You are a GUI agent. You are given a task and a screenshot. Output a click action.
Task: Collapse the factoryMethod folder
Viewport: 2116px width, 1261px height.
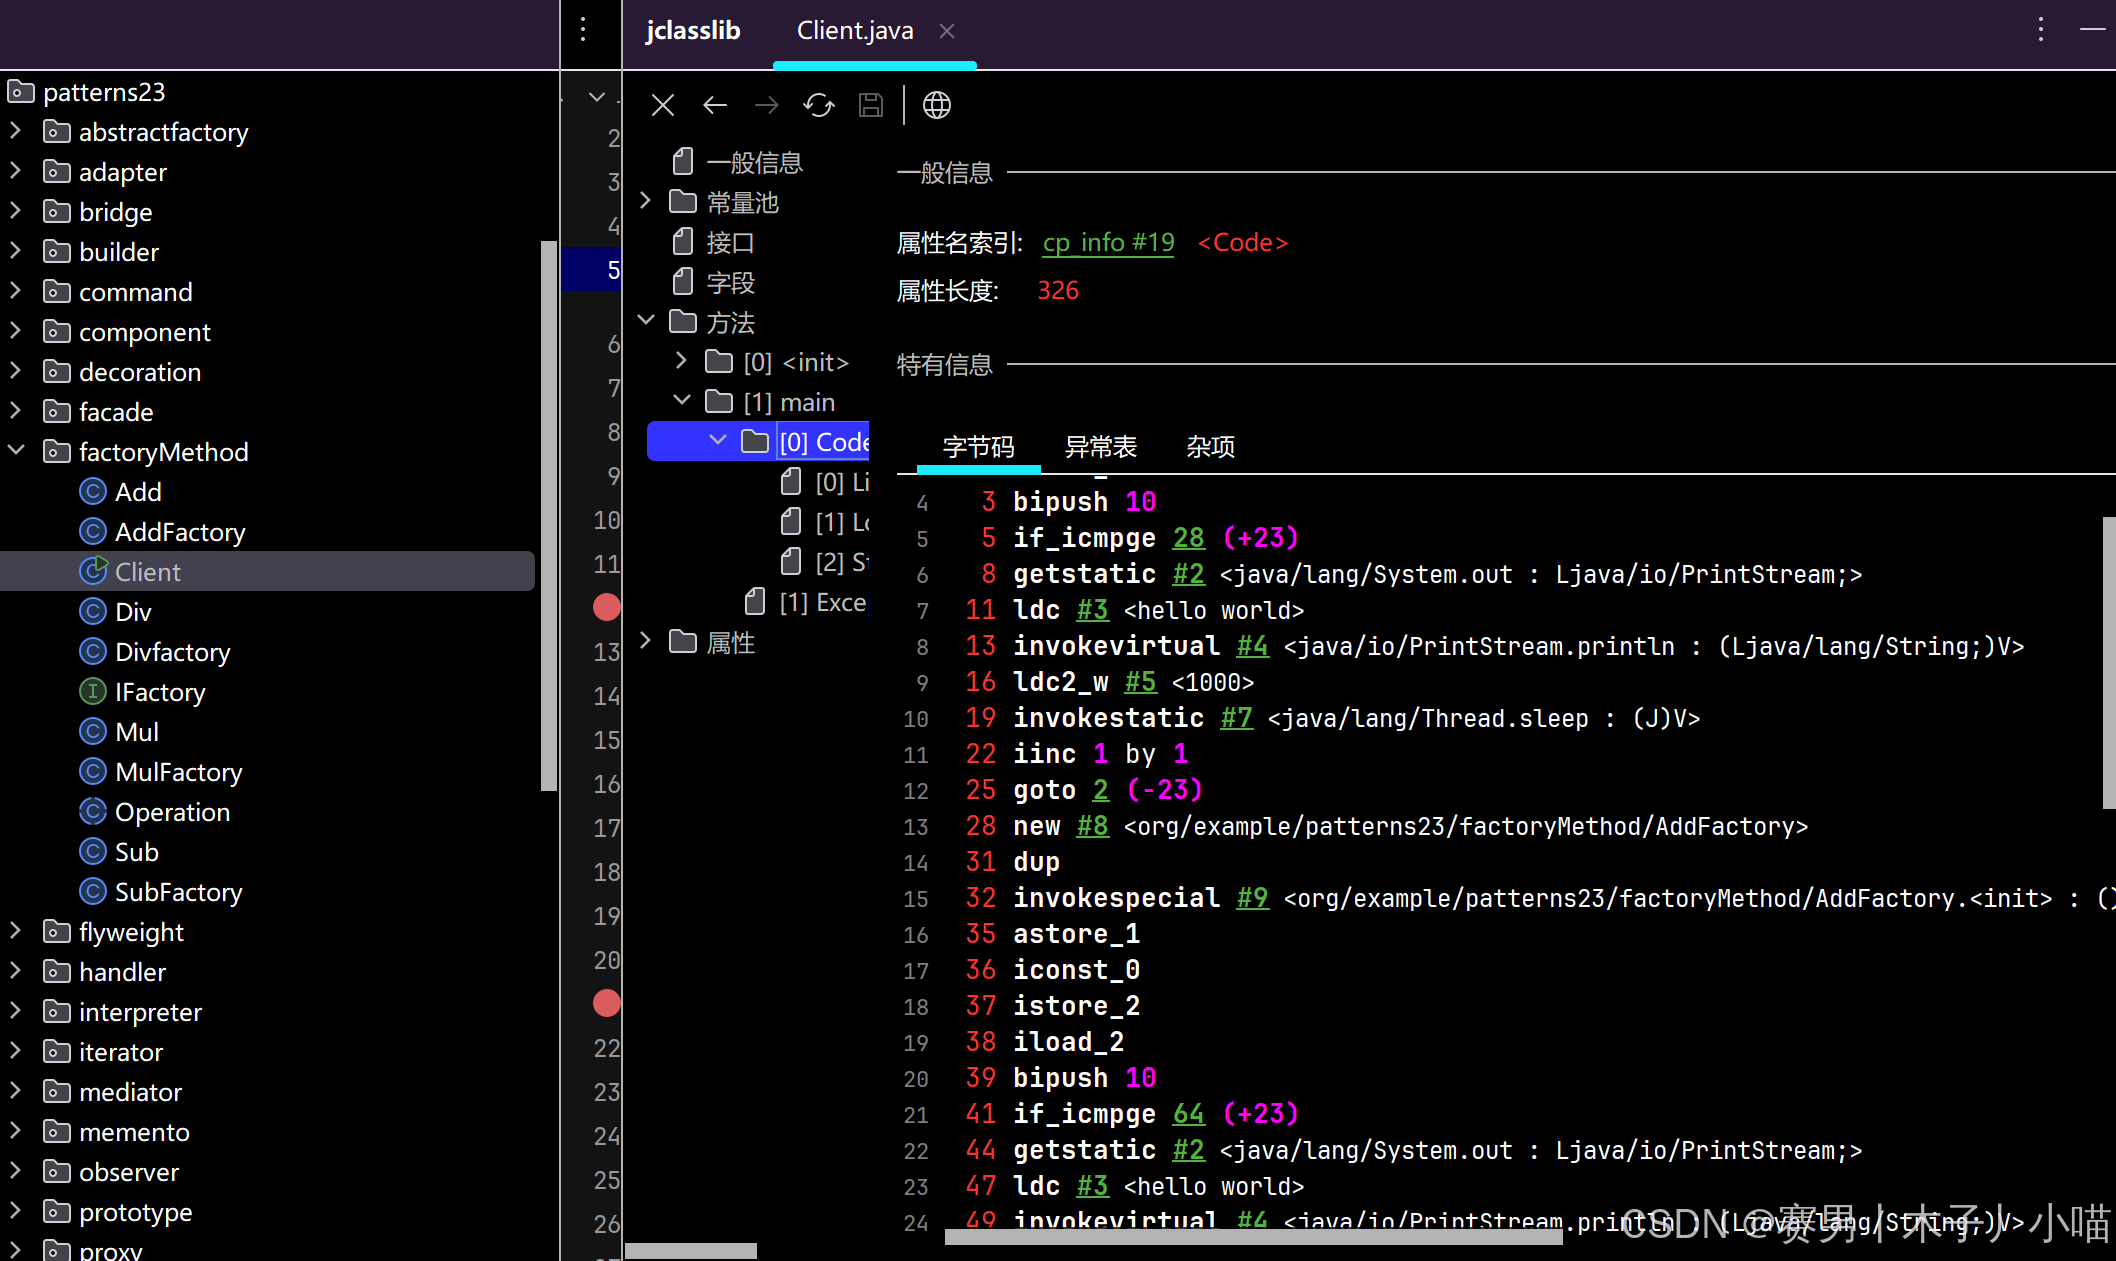click(x=16, y=451)
